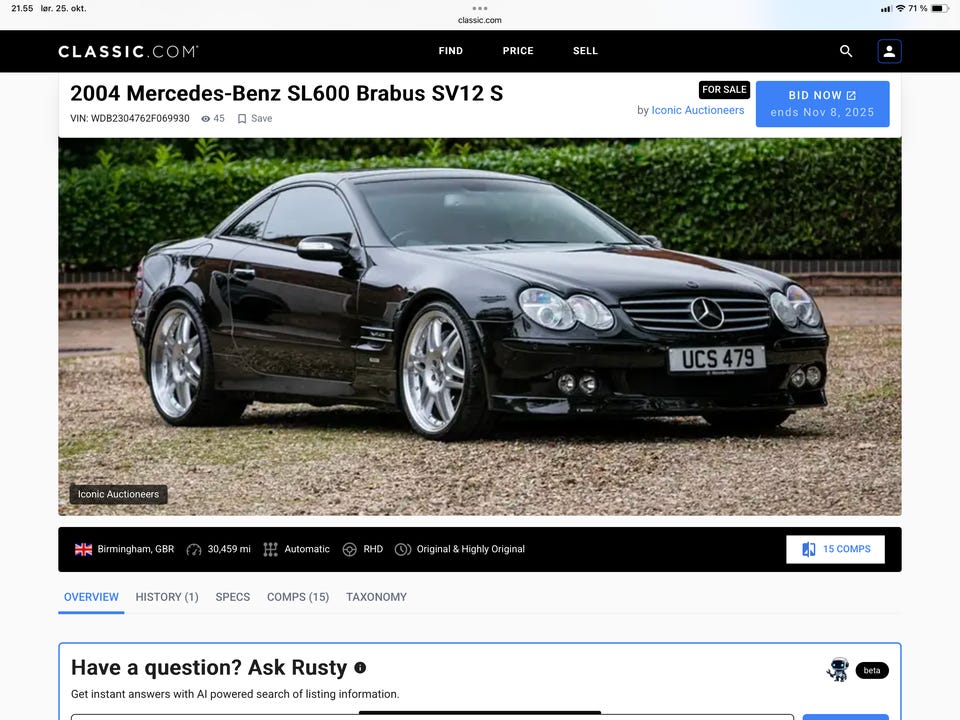This screenshot has height=720, width=960.
Task: Click the Wi-Fi status icon
Action: (900, 9)
